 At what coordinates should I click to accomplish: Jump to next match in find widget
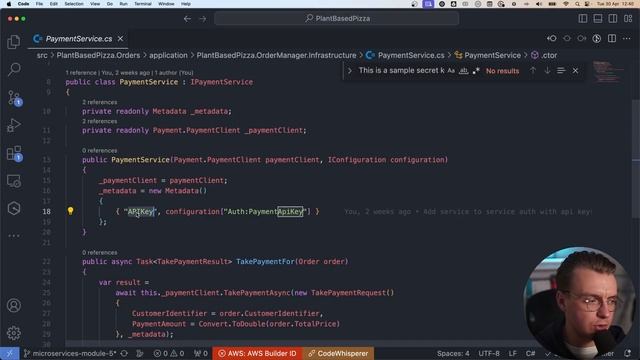pos(547,71)
